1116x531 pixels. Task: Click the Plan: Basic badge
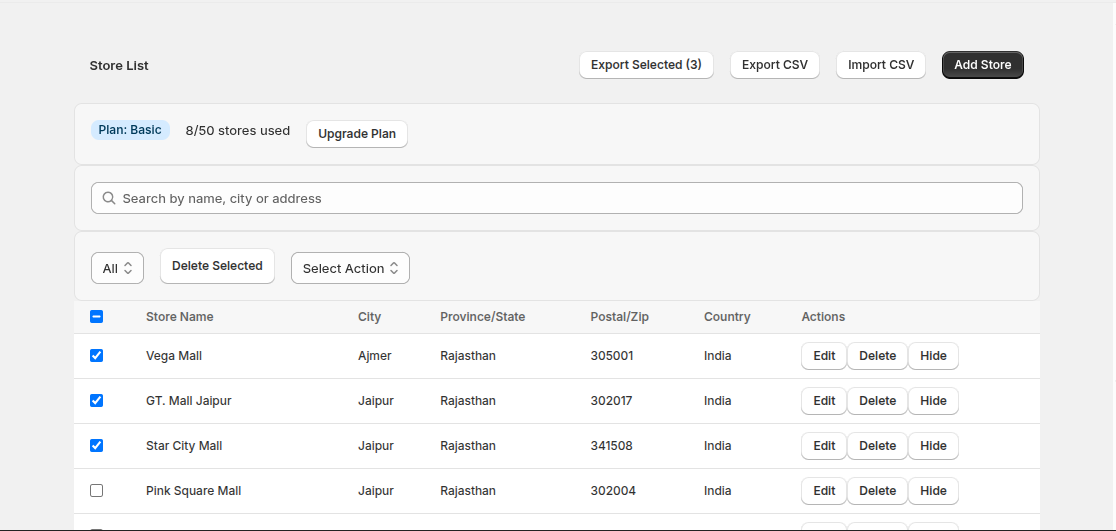[130, 130]
